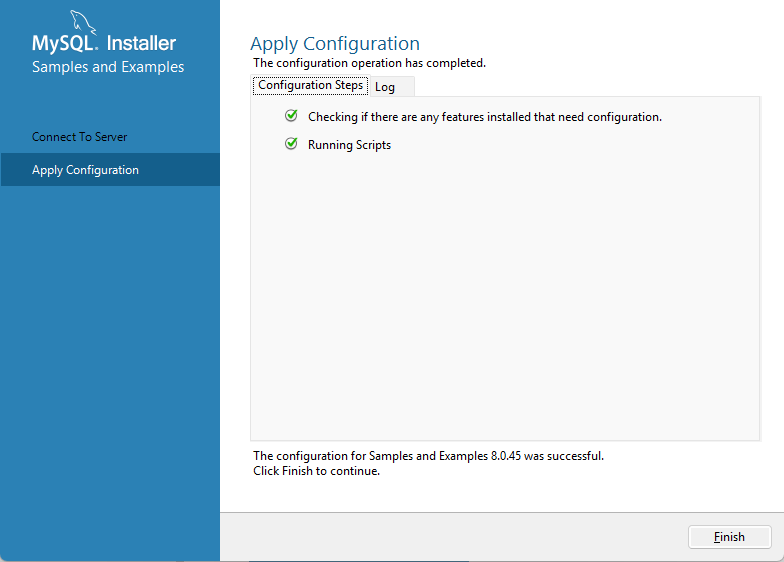The image size is (784, 562).
Task: Click the 'Samples and Examples 8.0.45 was successful' message
Action: coord(428,456)
